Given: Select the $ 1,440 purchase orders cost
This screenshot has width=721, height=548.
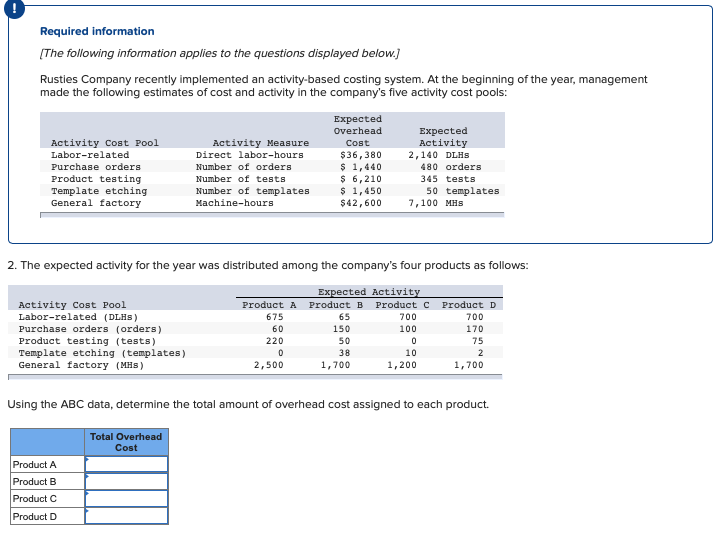Looking at the screenshot, I should 361,167.
